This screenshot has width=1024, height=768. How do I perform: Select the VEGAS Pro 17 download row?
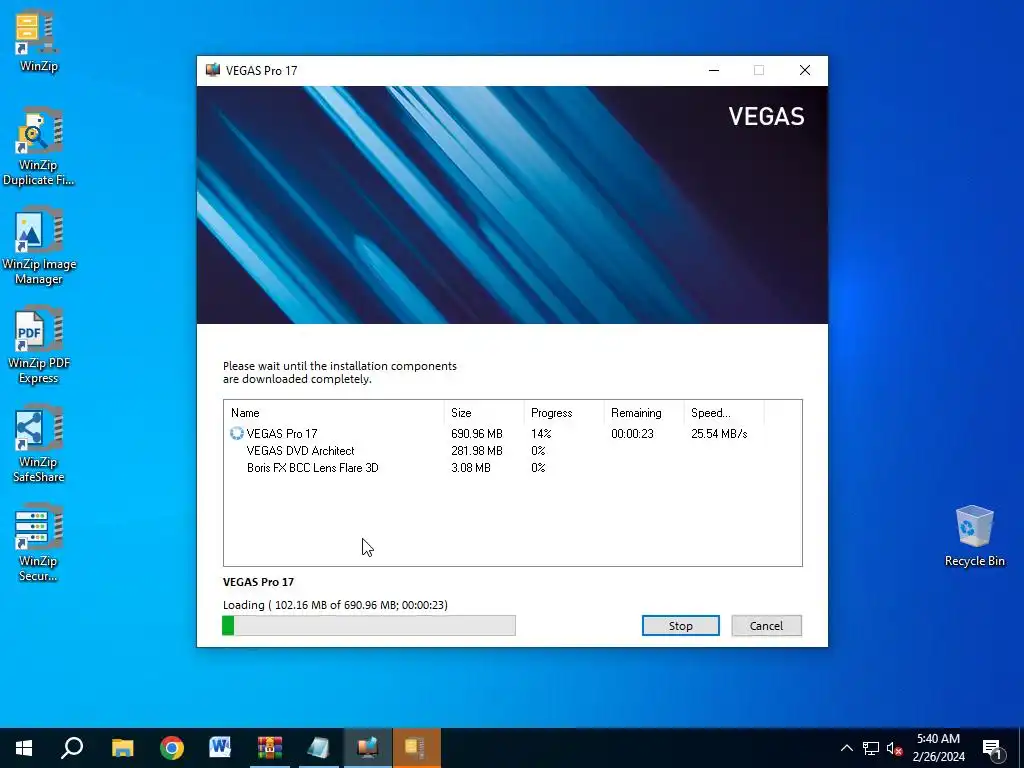pyautogui.click(x=513, y=434)
